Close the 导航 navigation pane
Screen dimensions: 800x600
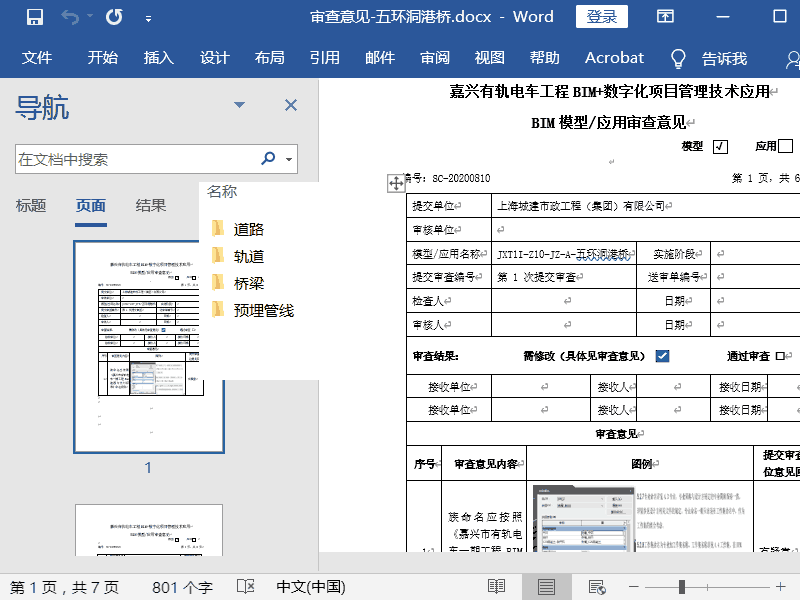291,105
